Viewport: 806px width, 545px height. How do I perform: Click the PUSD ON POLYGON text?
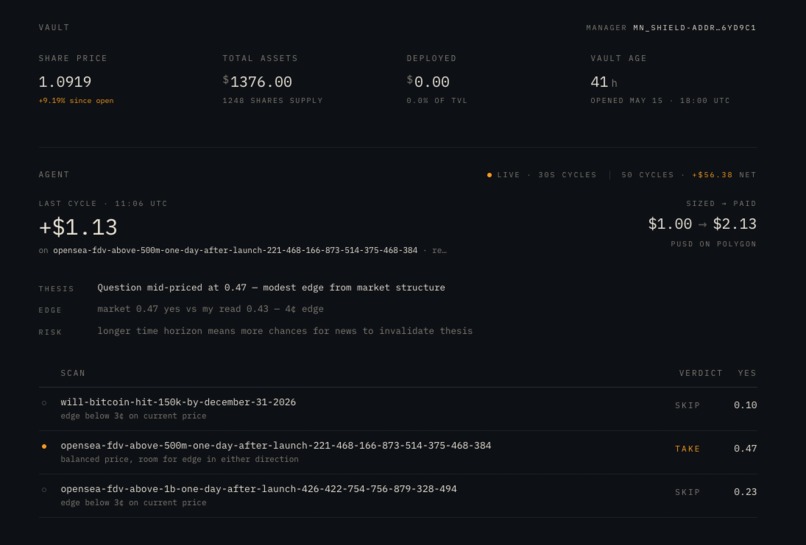coord(713,244)
